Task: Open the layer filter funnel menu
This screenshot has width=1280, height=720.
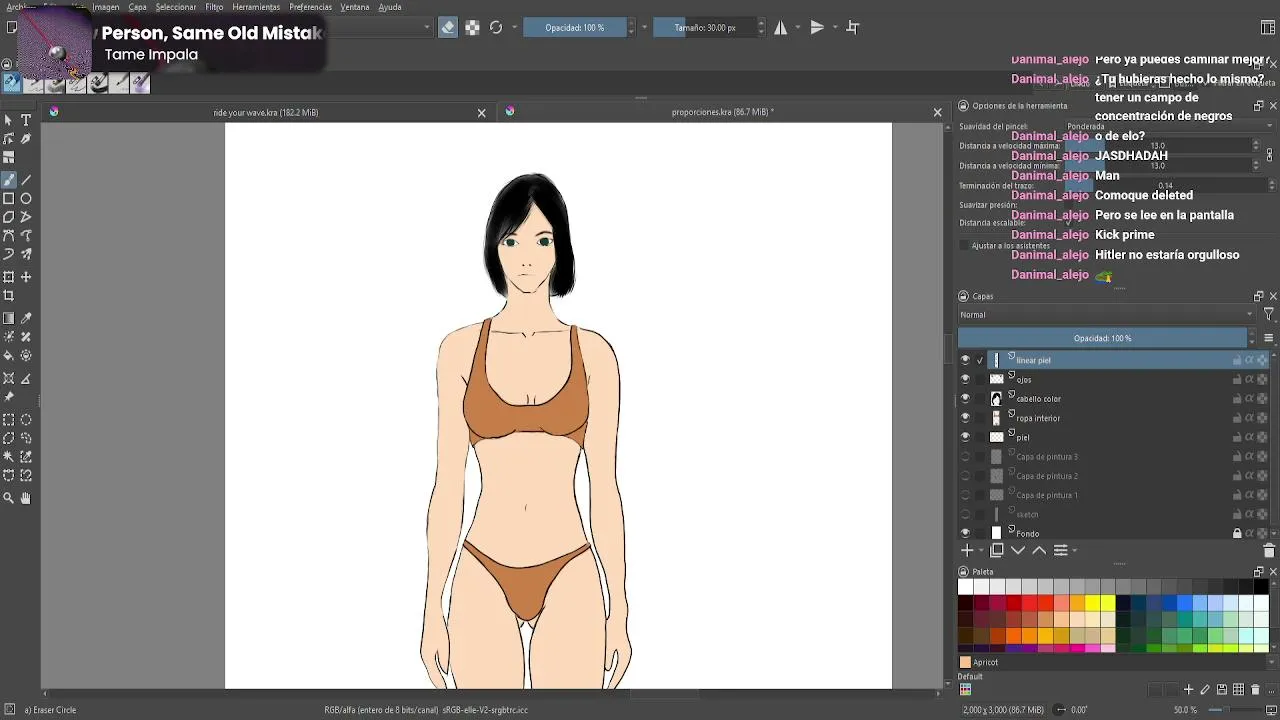Action: [1269, 315]
